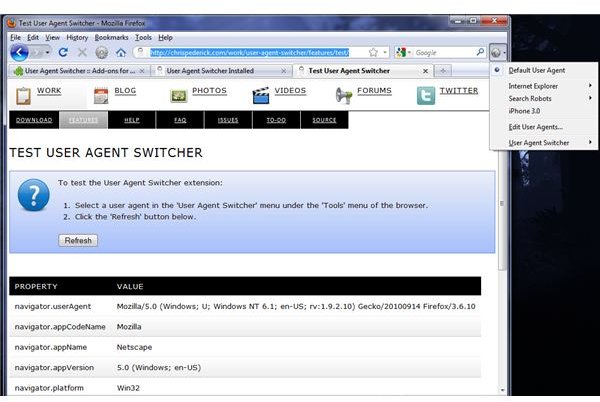
Task: Open the Edit menu
Action: coord(33,37)
